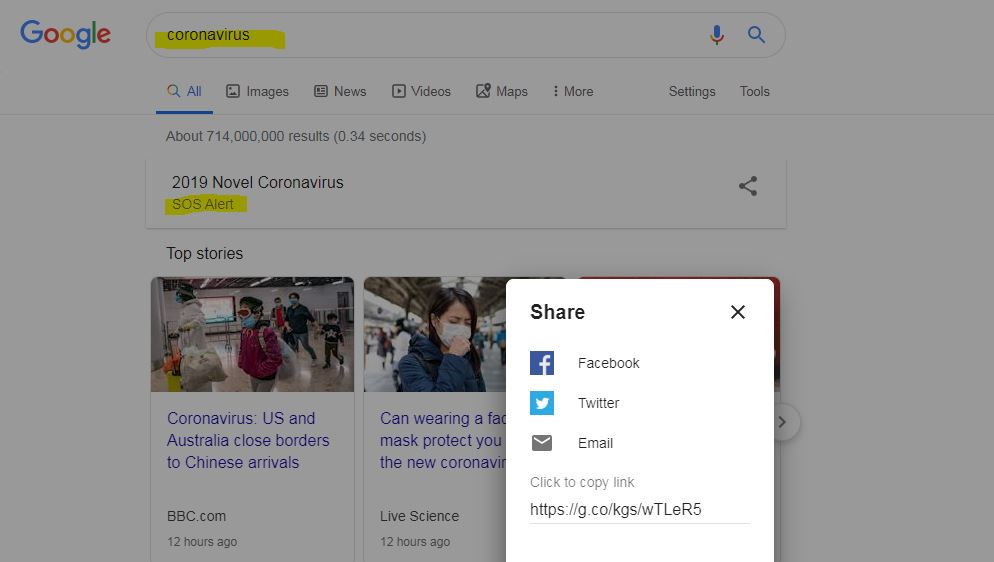Close the Share dialog
Viewport: 994px width, 562px height.
738,312
